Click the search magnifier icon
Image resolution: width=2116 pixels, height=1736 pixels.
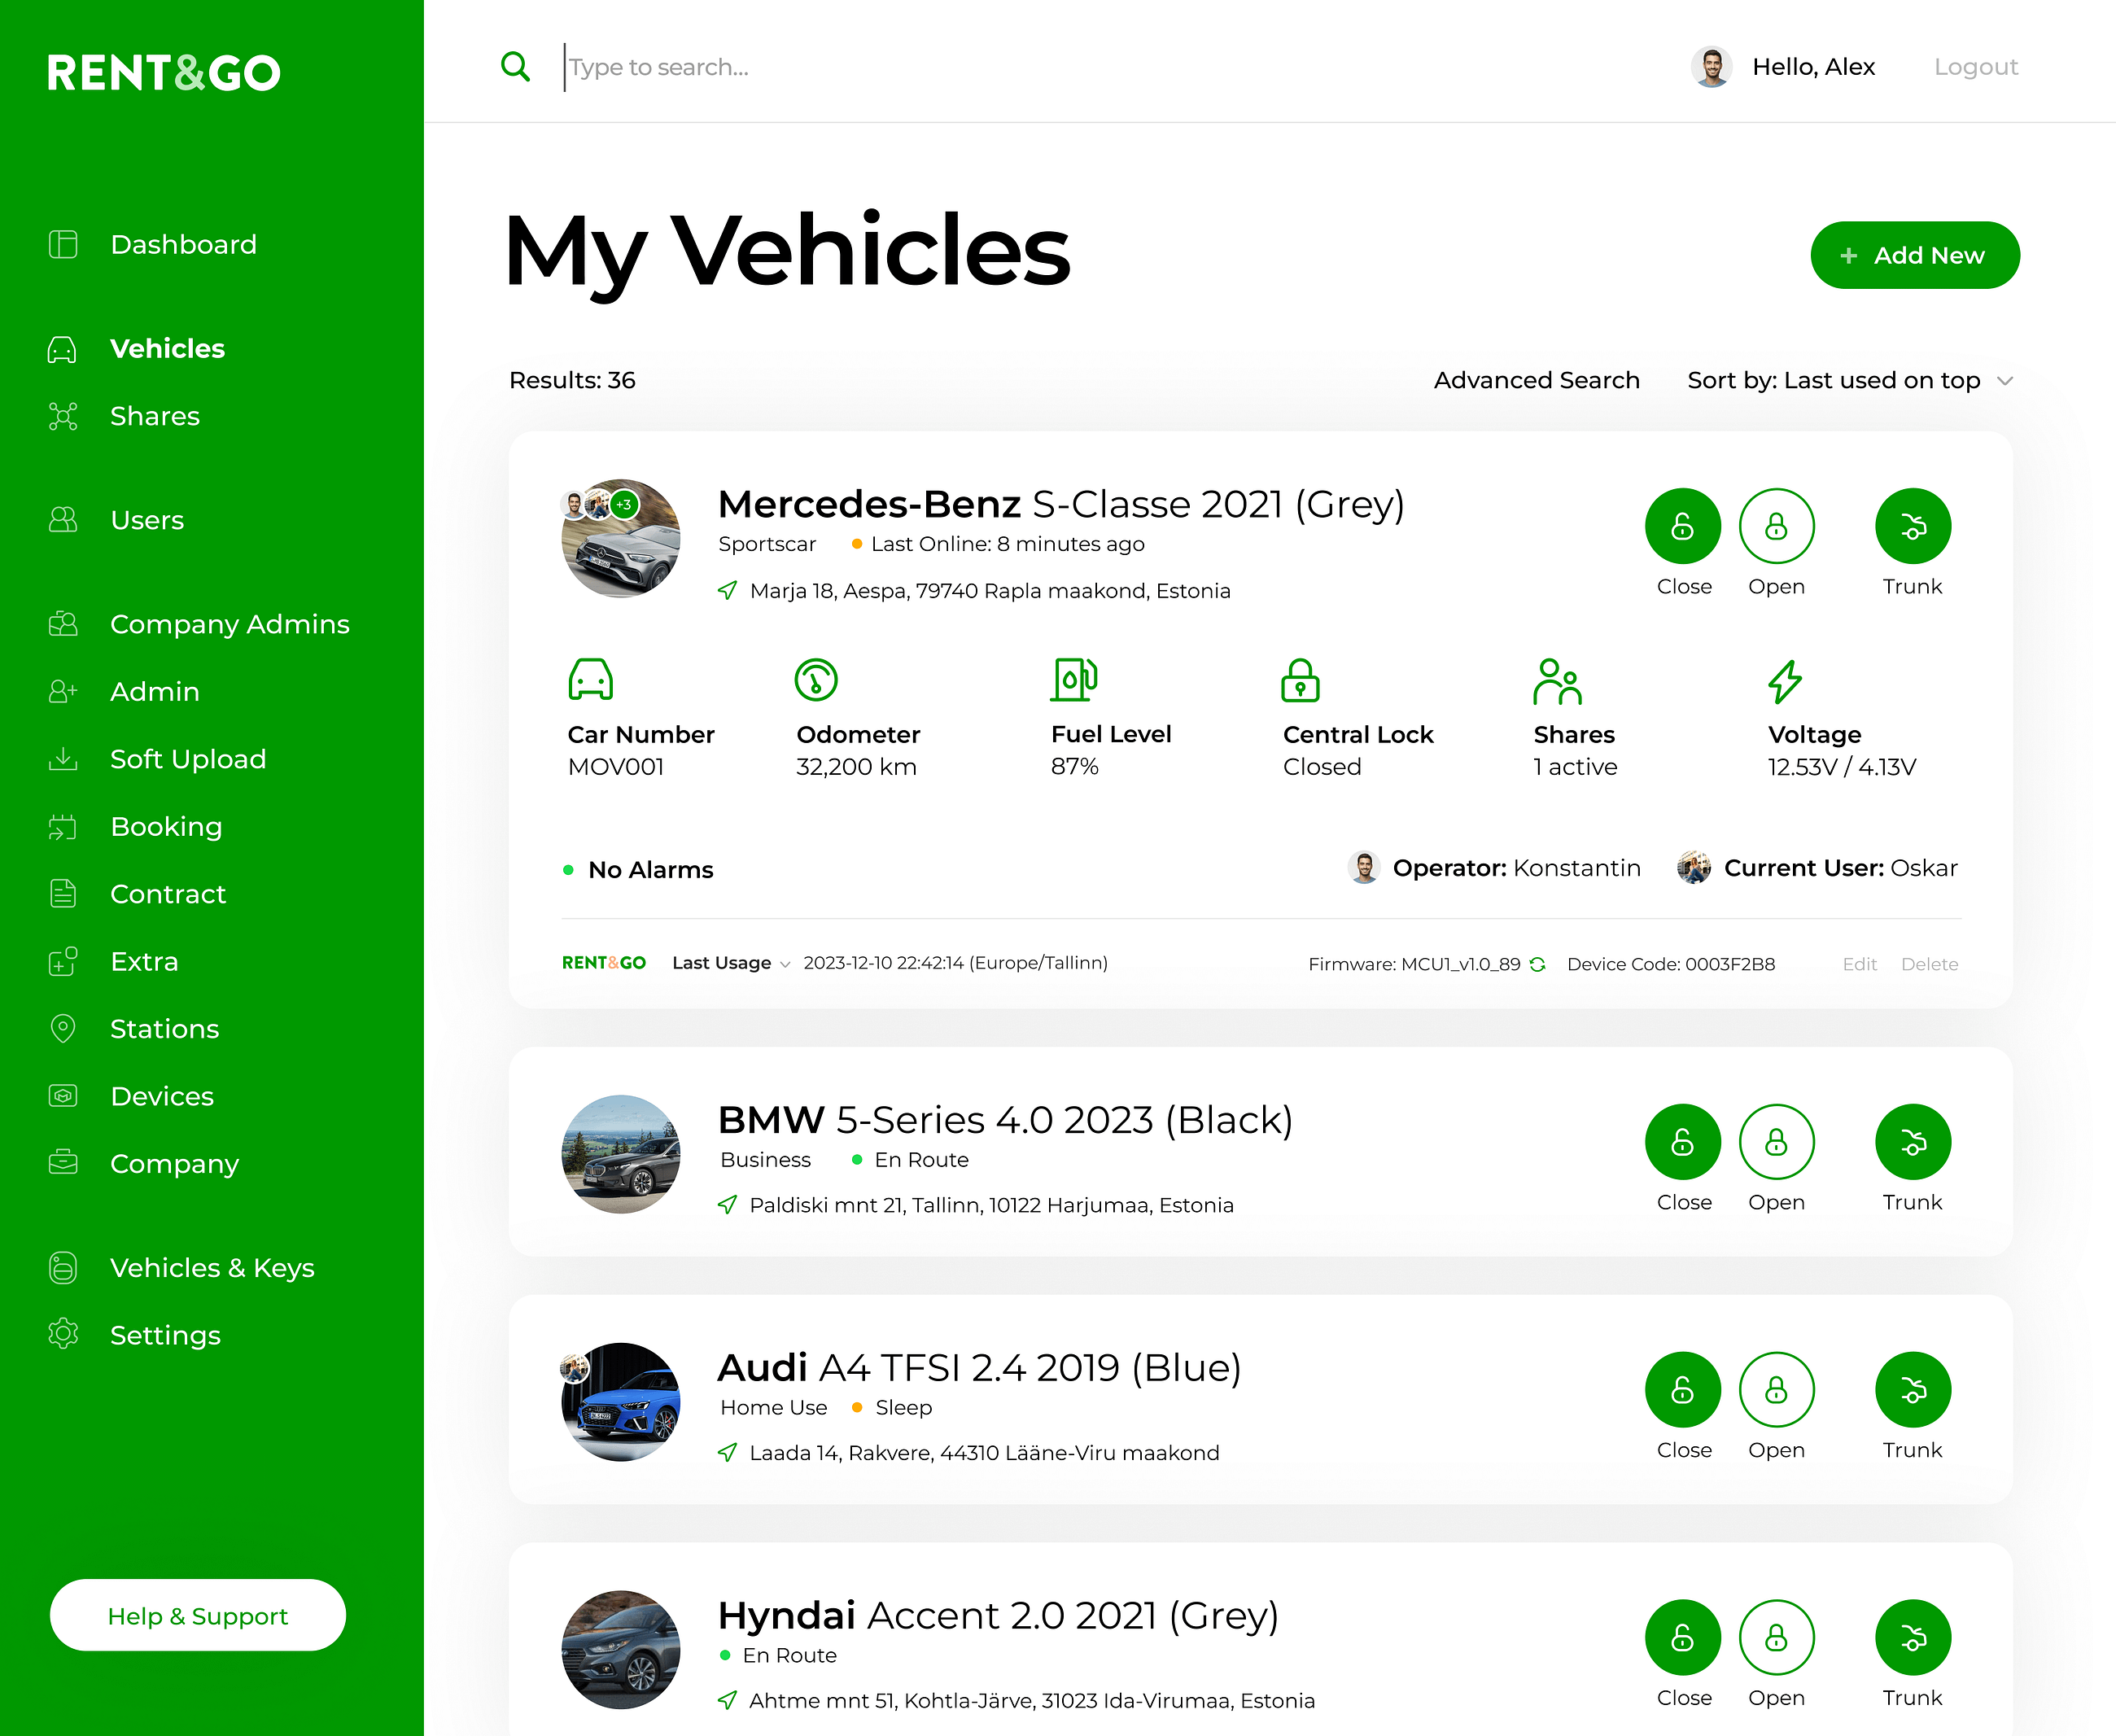515,67
